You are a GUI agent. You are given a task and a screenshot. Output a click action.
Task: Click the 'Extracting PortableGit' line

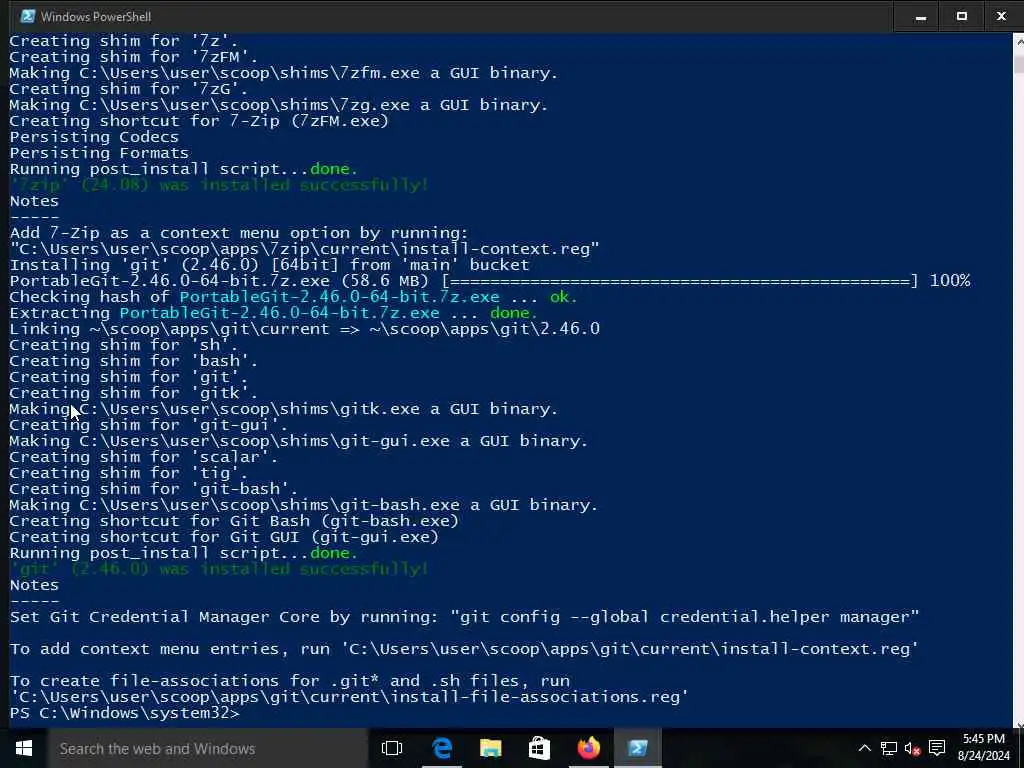click(273, 313)
